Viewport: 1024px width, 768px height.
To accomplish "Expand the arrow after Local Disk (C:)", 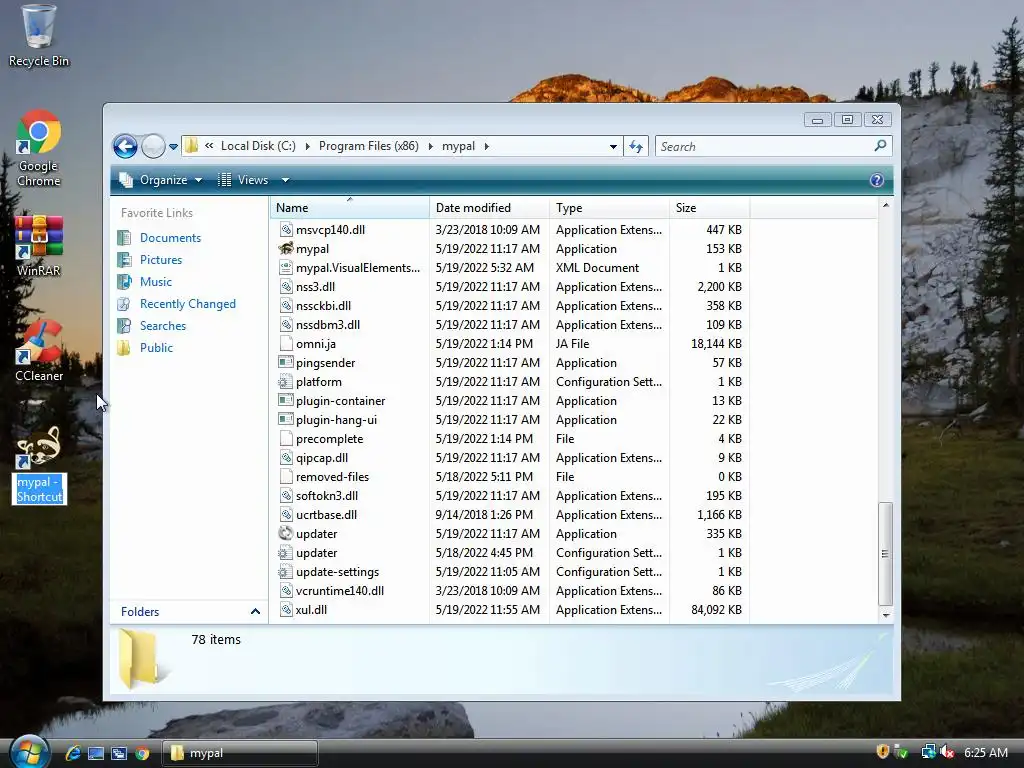I will [x=307, y=146].
